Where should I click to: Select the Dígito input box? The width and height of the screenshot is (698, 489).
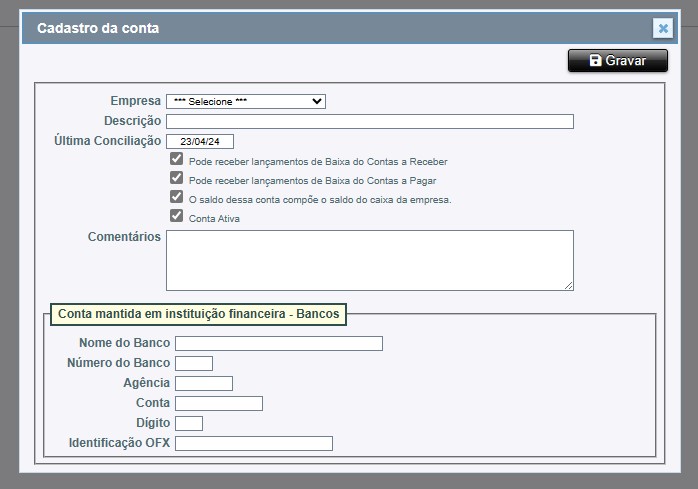[x=189, y=423]
